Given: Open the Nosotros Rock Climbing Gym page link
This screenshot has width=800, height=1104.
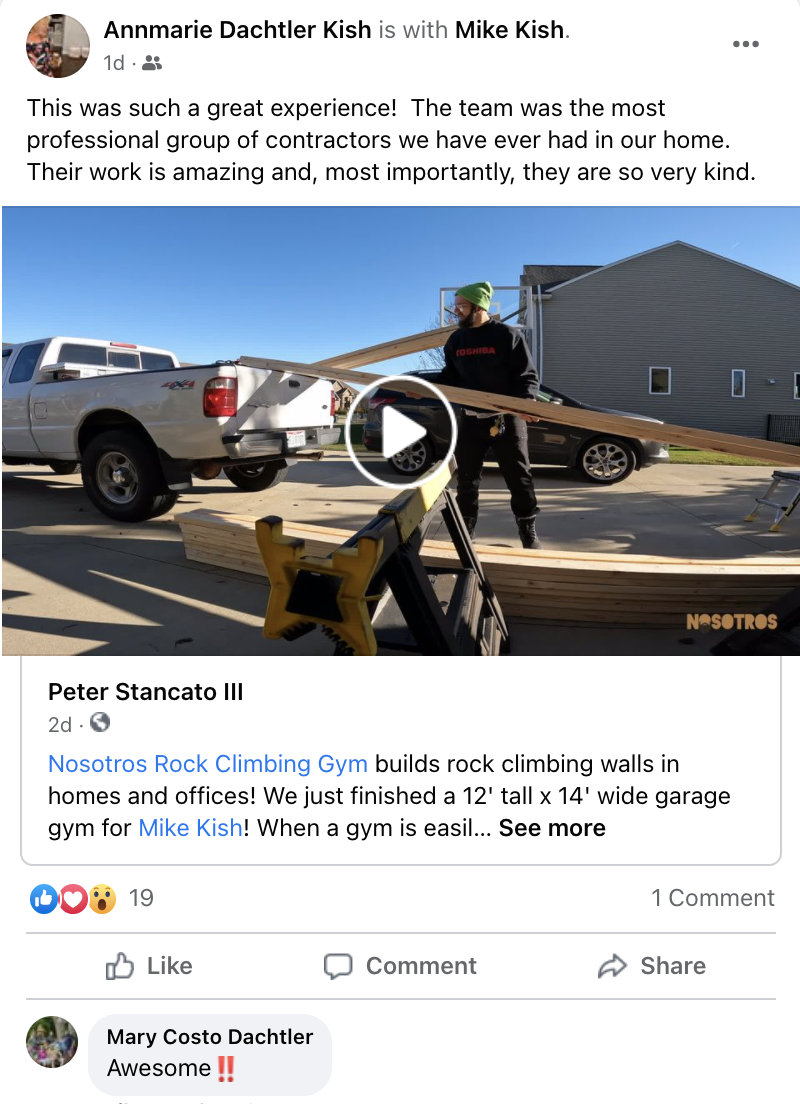Looking at the screenshot, I should 208,764.
